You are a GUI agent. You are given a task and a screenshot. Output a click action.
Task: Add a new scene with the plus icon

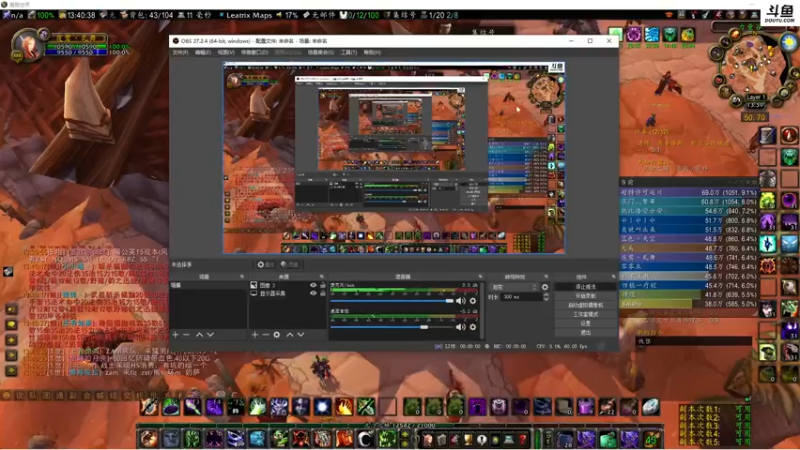176,335
